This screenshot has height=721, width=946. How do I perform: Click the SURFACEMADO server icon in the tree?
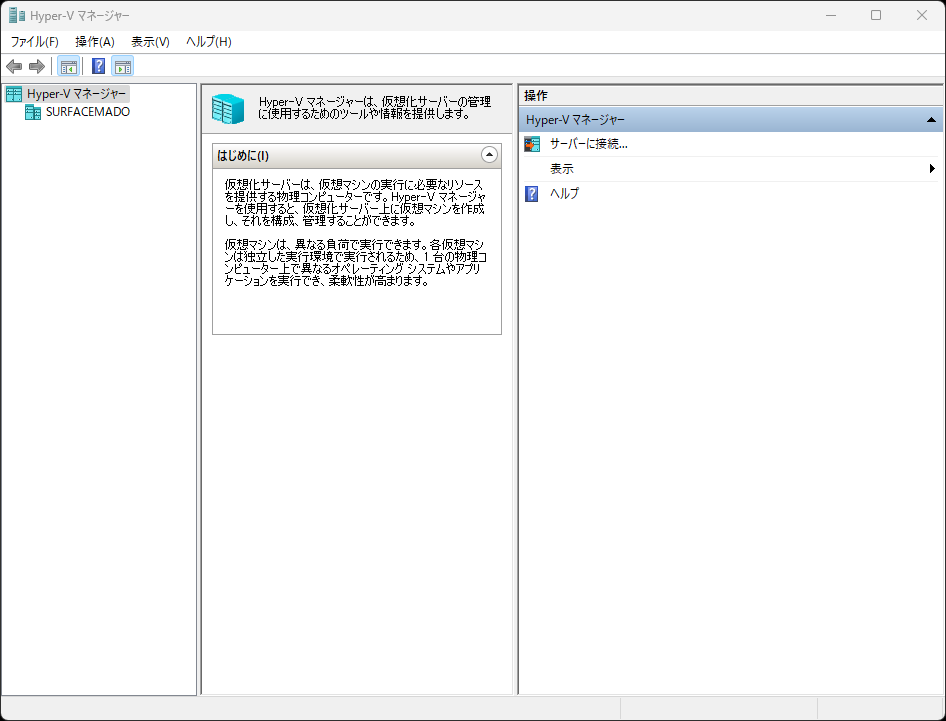[x=32, y=112]
